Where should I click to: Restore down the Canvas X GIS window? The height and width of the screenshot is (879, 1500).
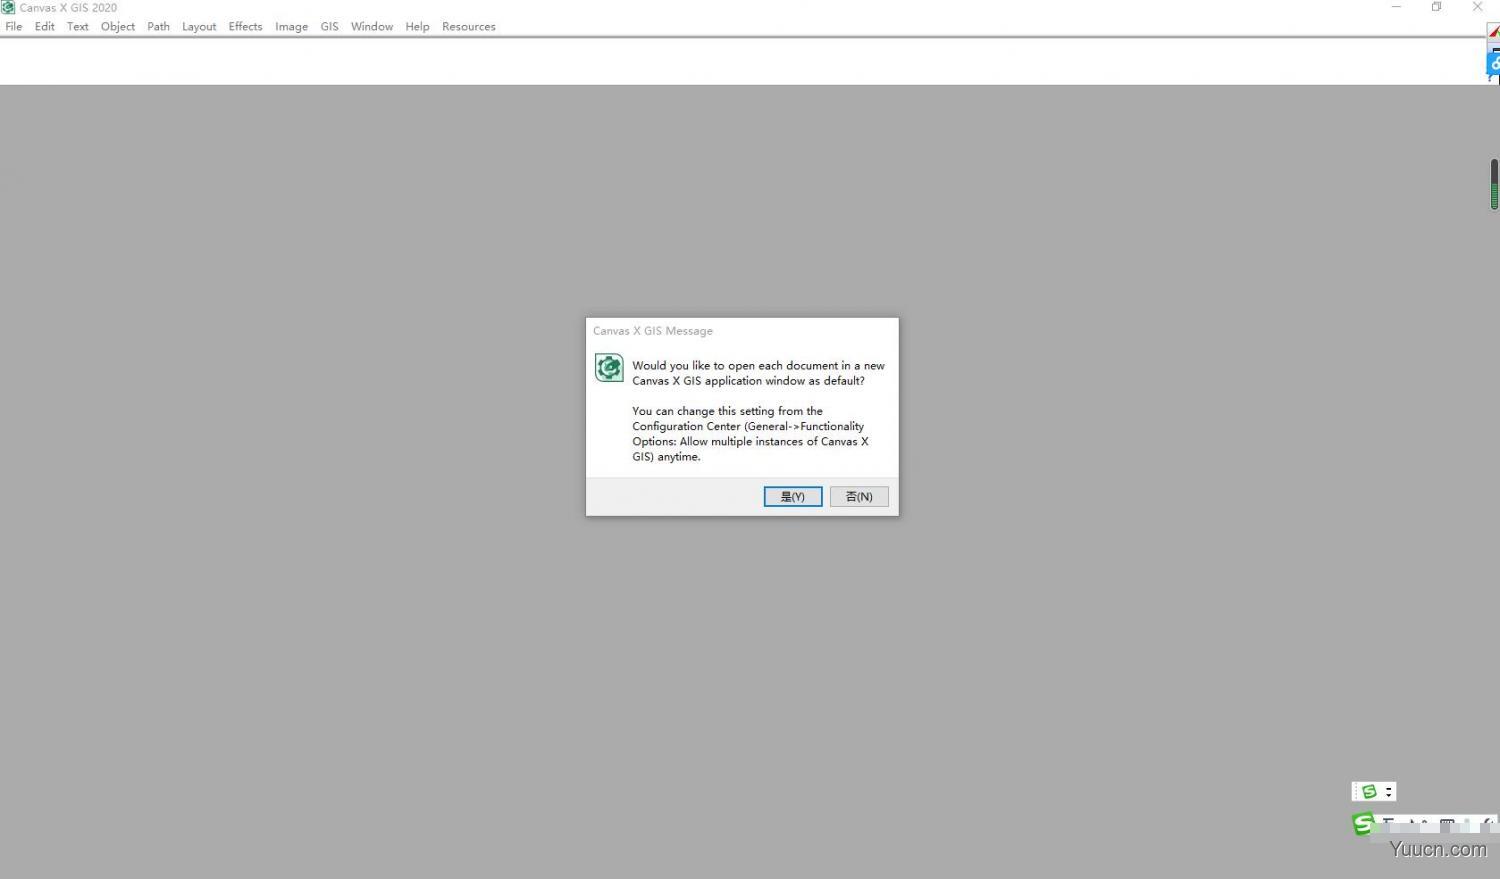[x=1437, y=7]
